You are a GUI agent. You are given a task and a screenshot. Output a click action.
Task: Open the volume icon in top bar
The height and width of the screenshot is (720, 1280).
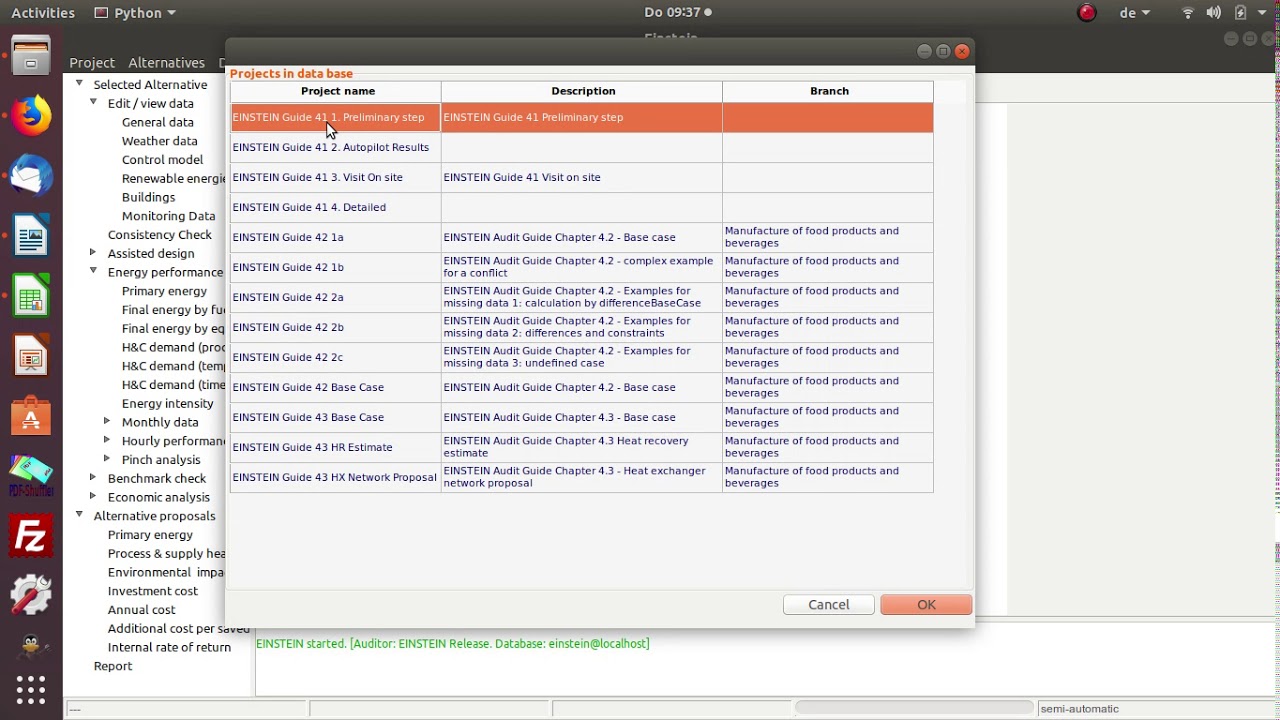[1214, 13]
